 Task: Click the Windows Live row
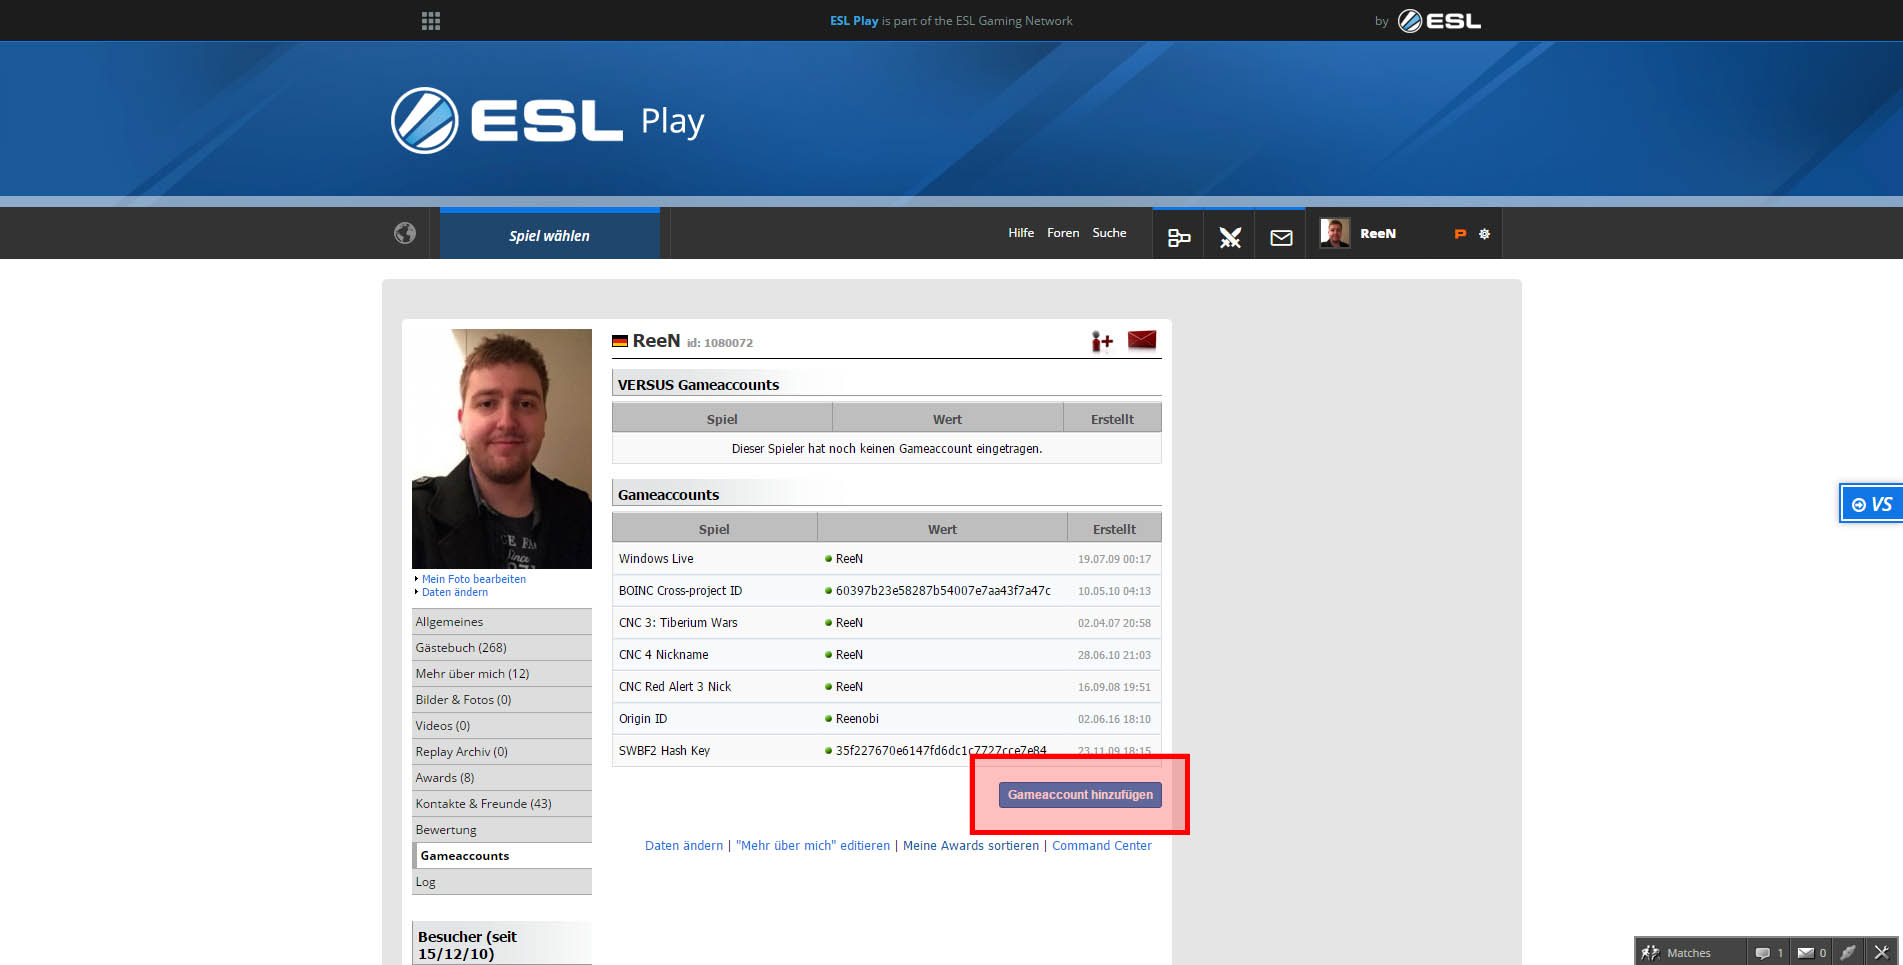[x=886, y=559]
